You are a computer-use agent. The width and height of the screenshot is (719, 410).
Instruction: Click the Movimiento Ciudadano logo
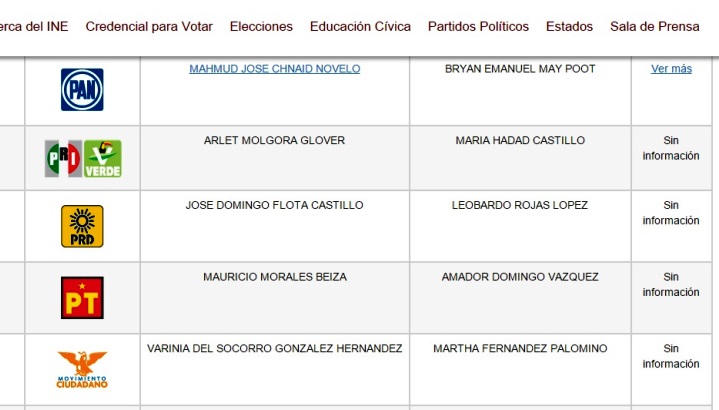(x=82, y=369)
